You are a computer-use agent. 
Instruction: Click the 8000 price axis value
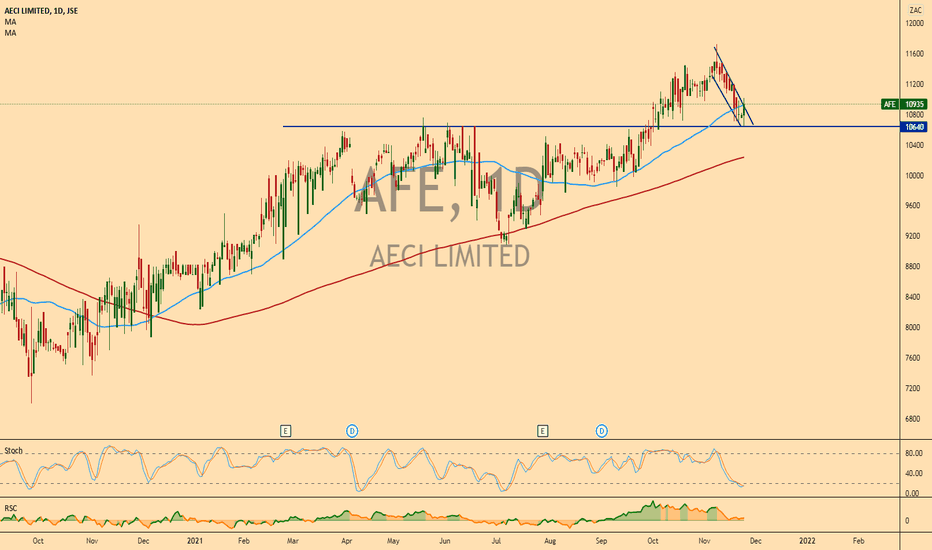tap(914, 328)
